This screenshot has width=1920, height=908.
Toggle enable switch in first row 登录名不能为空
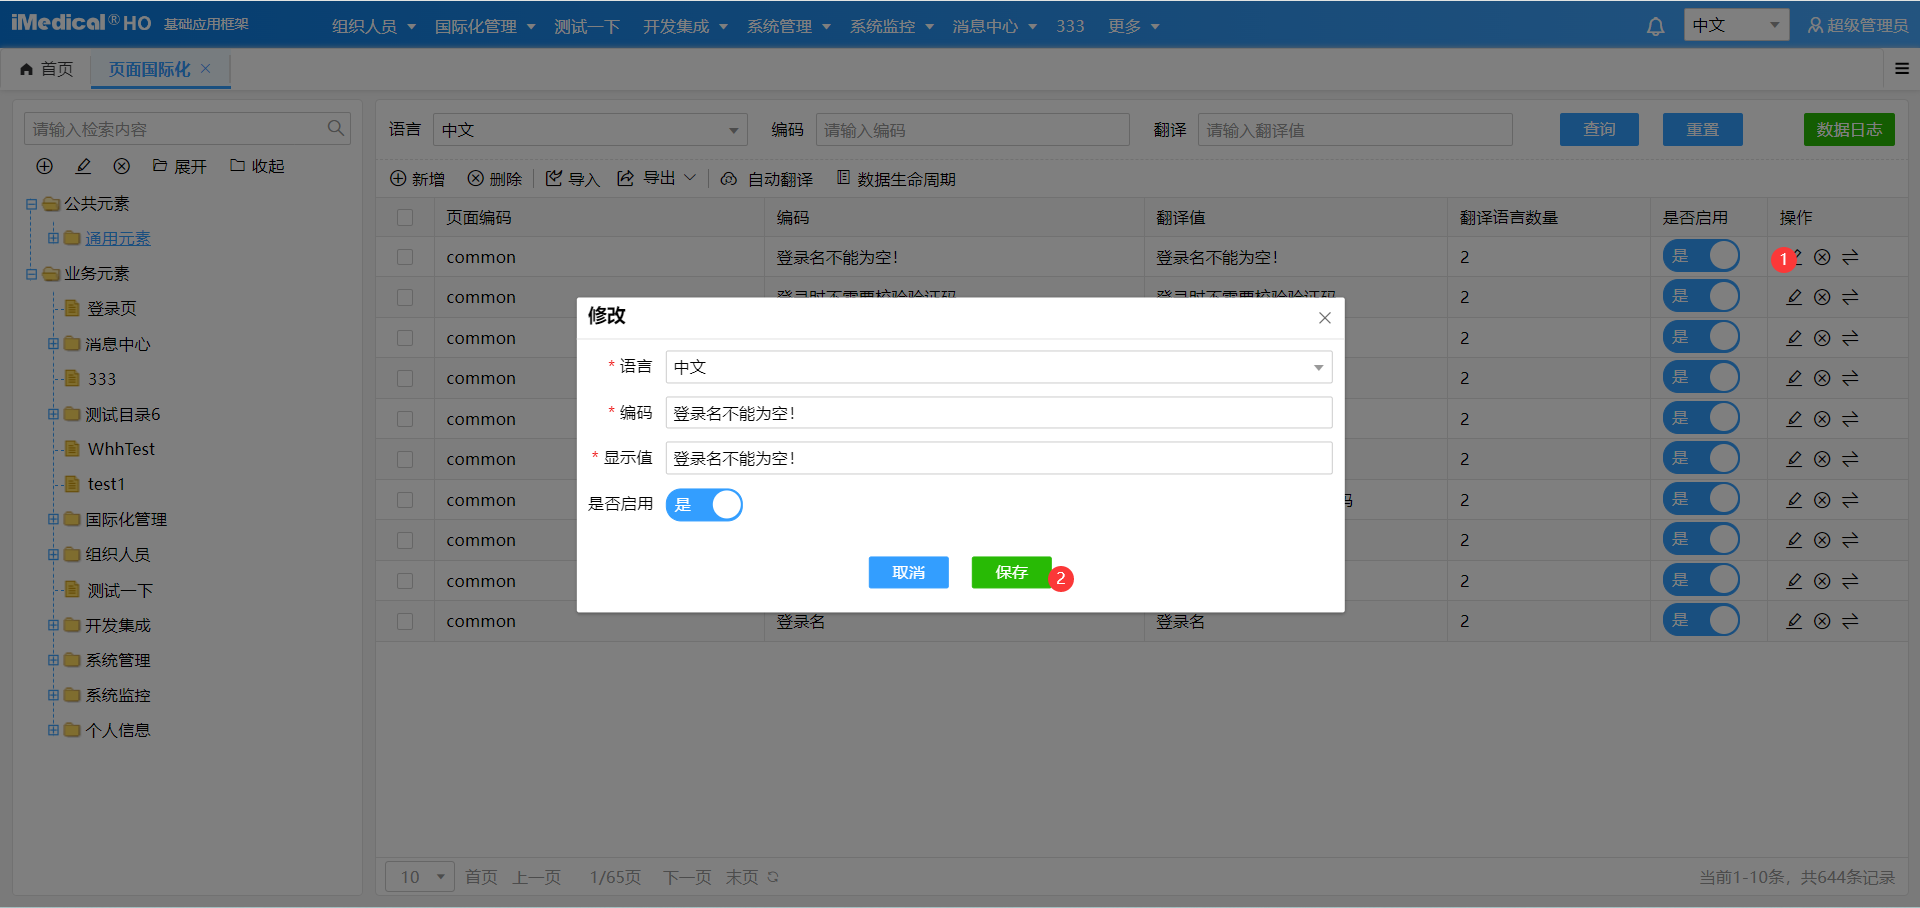pyautogui.click(x=1701, y=256)
